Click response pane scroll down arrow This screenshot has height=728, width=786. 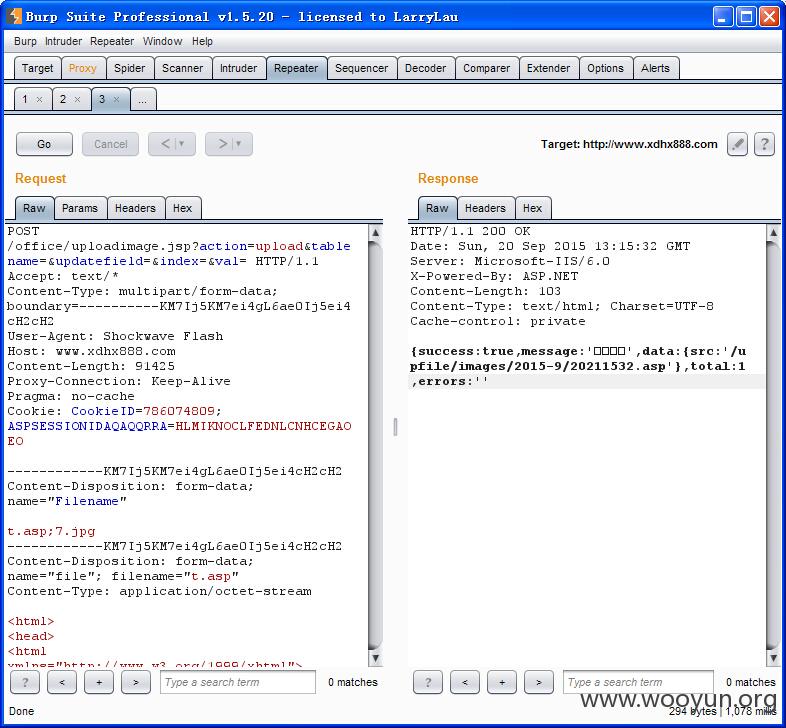pos(773,658)
